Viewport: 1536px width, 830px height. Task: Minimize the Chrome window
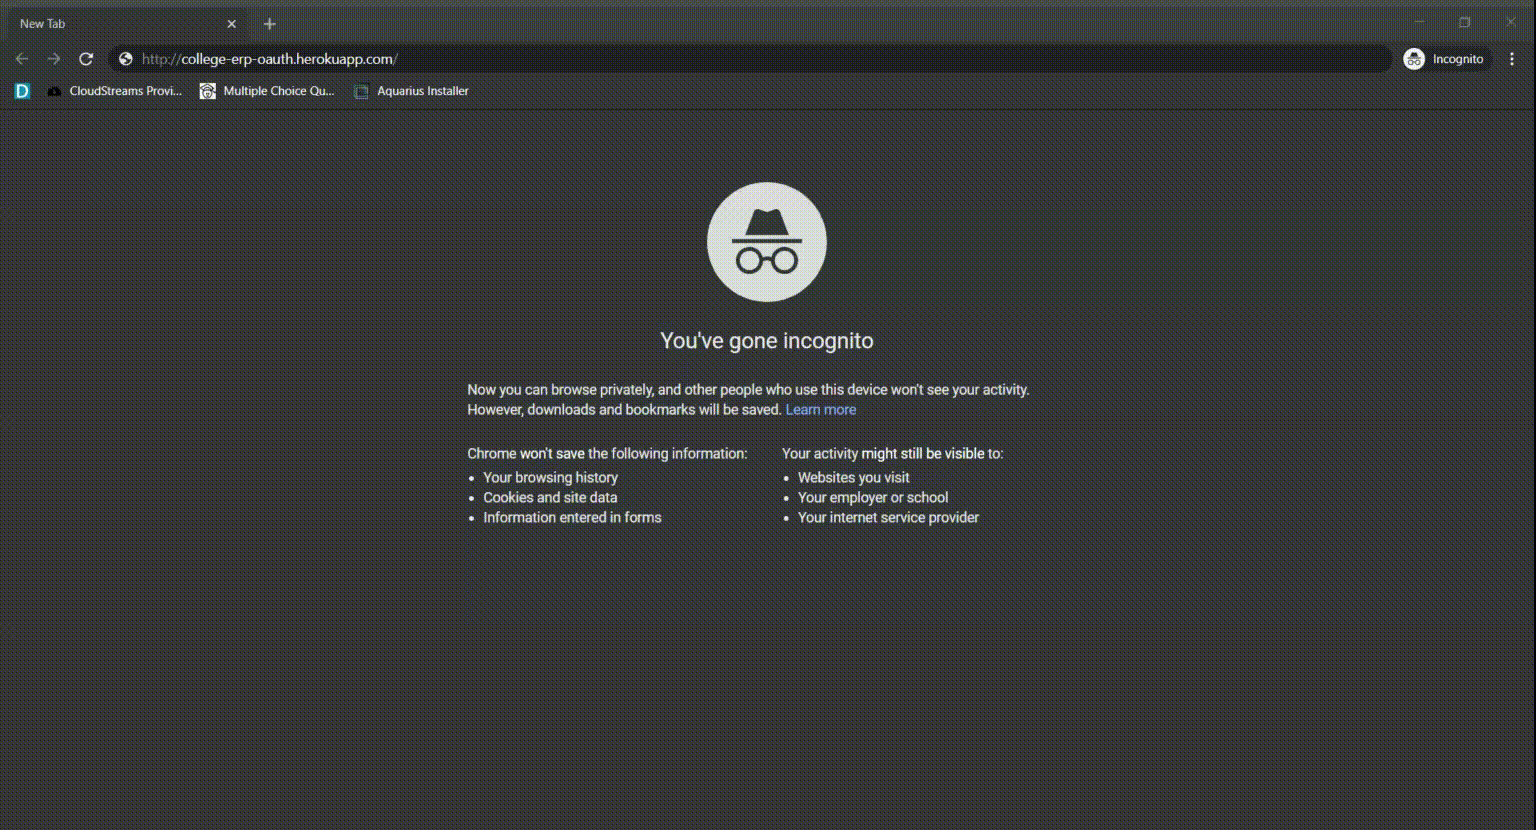point(1419,22)
